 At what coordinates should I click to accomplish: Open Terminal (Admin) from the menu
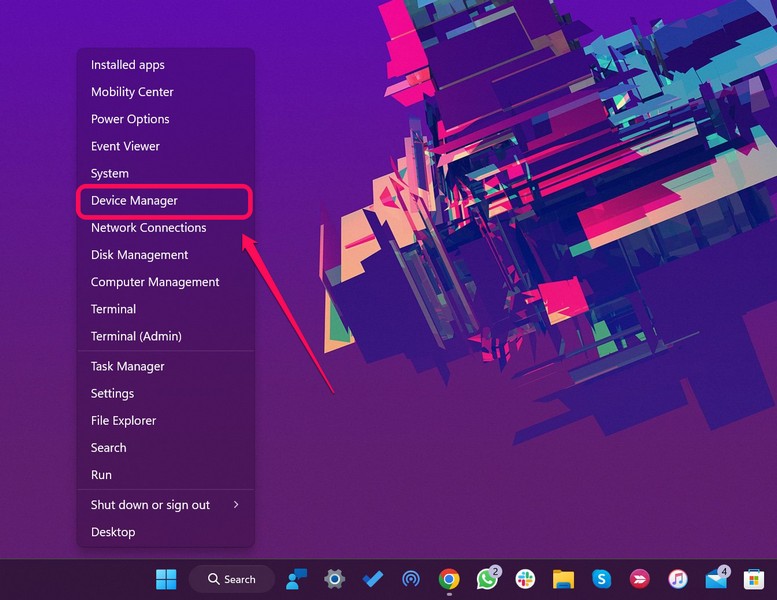(136, 337)
